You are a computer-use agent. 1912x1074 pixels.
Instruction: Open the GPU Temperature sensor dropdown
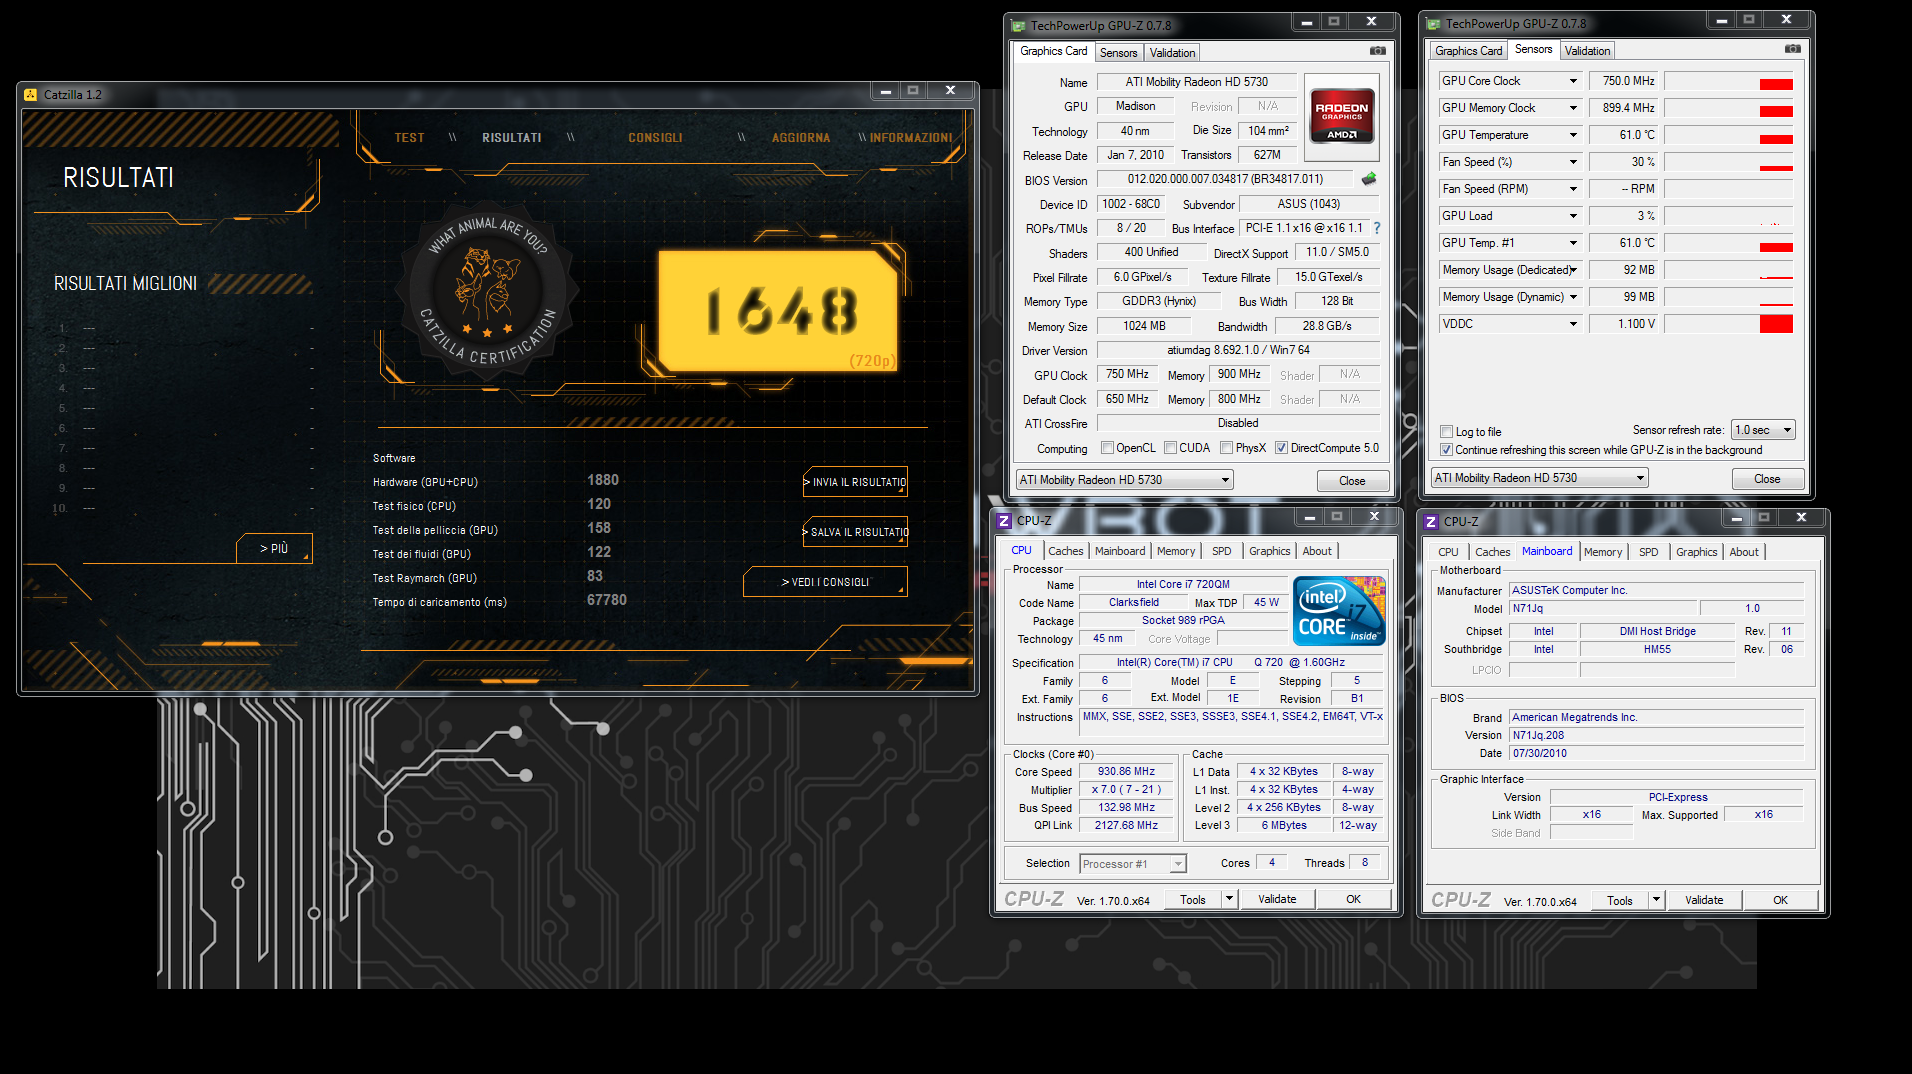tap(1573, 135)
